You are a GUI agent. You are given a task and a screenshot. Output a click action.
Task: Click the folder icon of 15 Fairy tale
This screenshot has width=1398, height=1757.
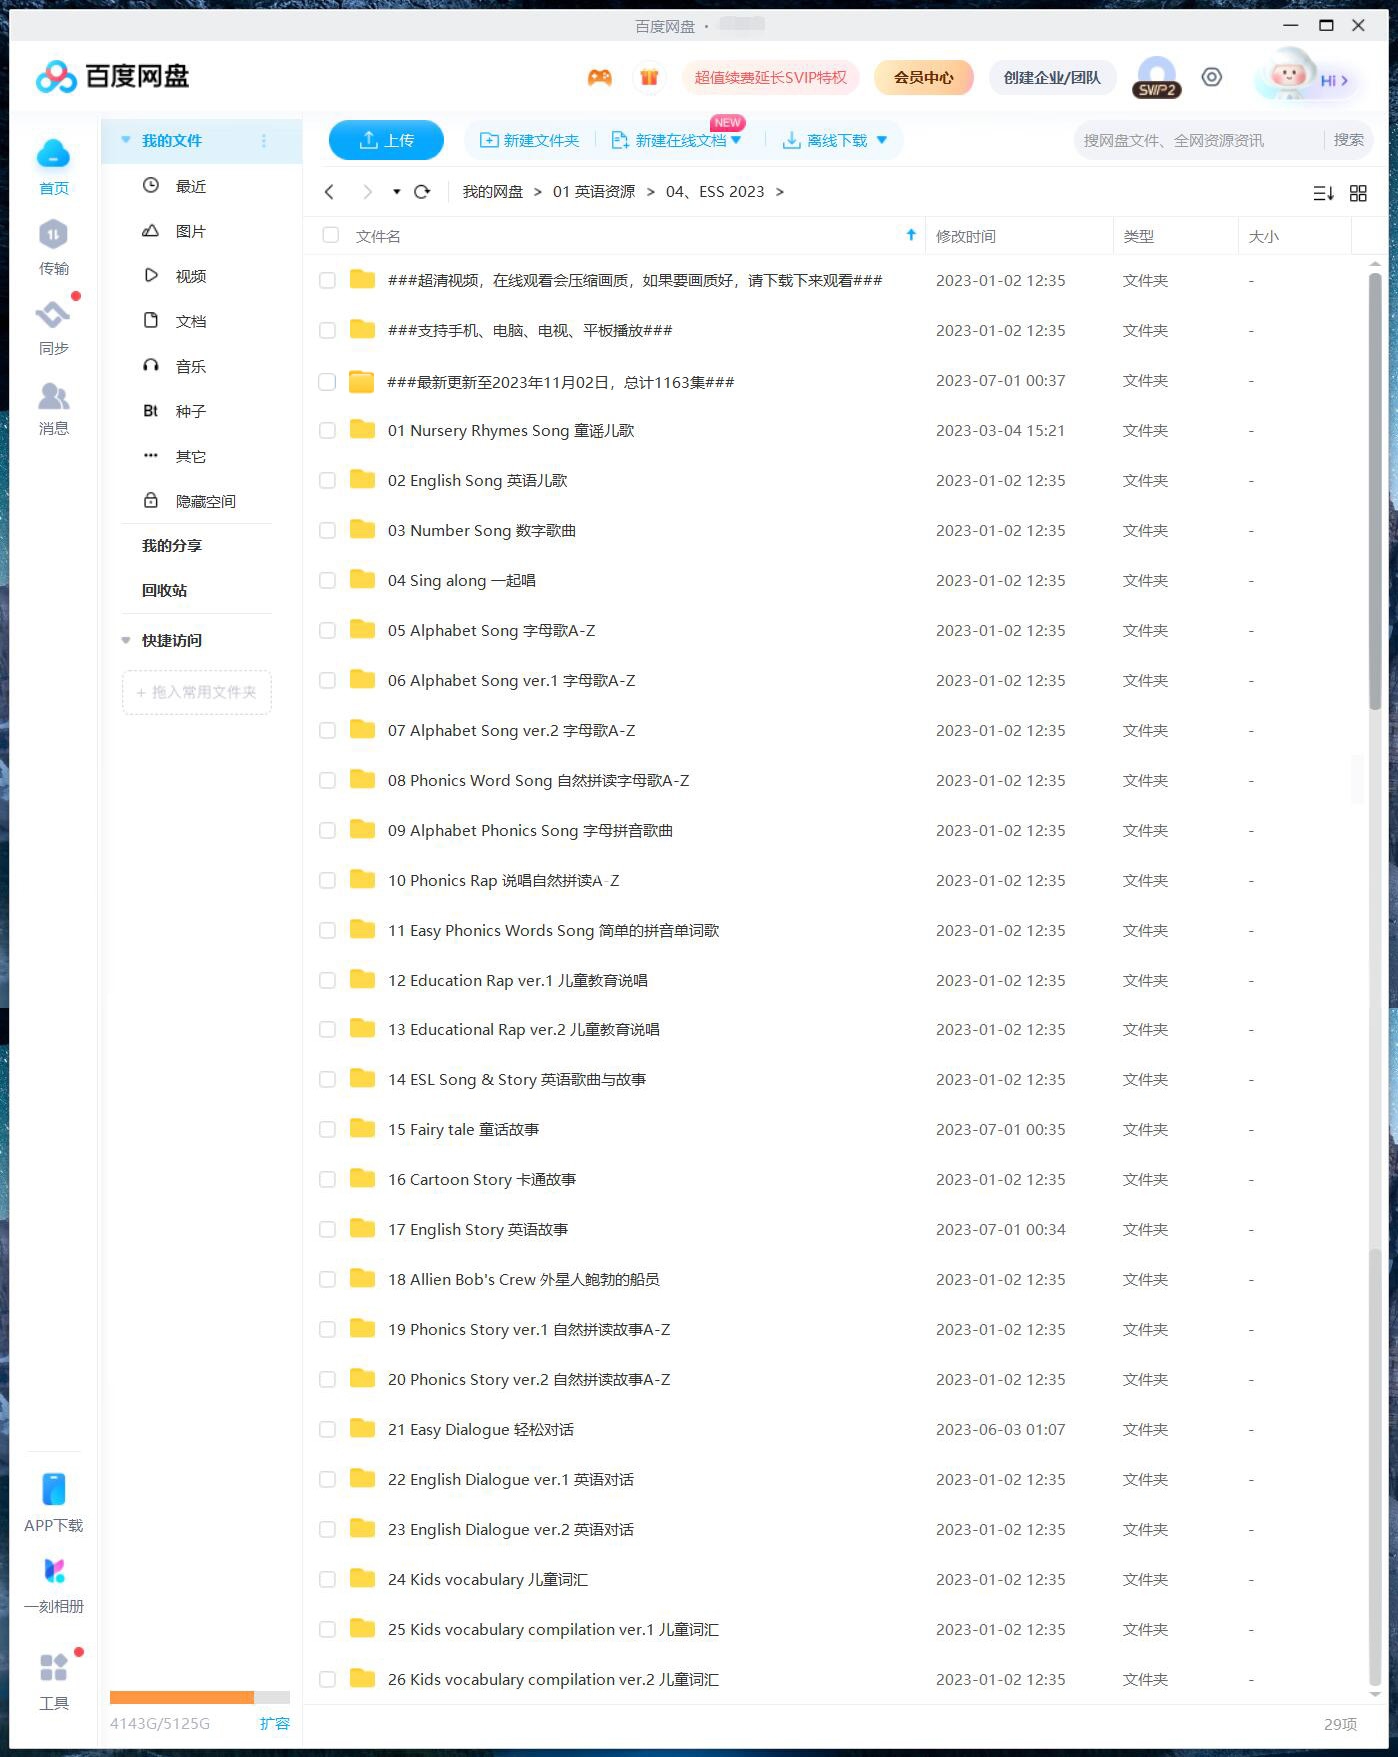point(362,1129)
